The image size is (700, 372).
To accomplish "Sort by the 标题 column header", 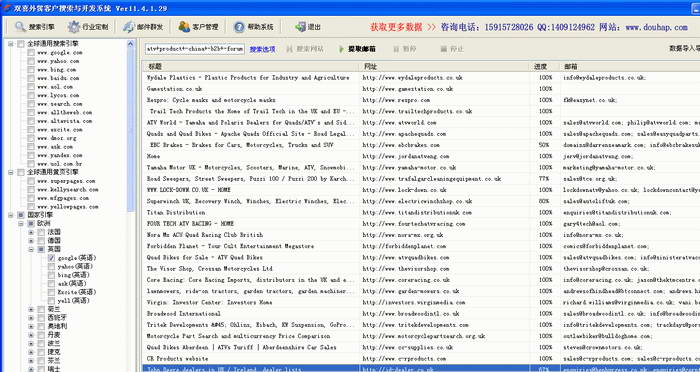I will tap(251, 67).
